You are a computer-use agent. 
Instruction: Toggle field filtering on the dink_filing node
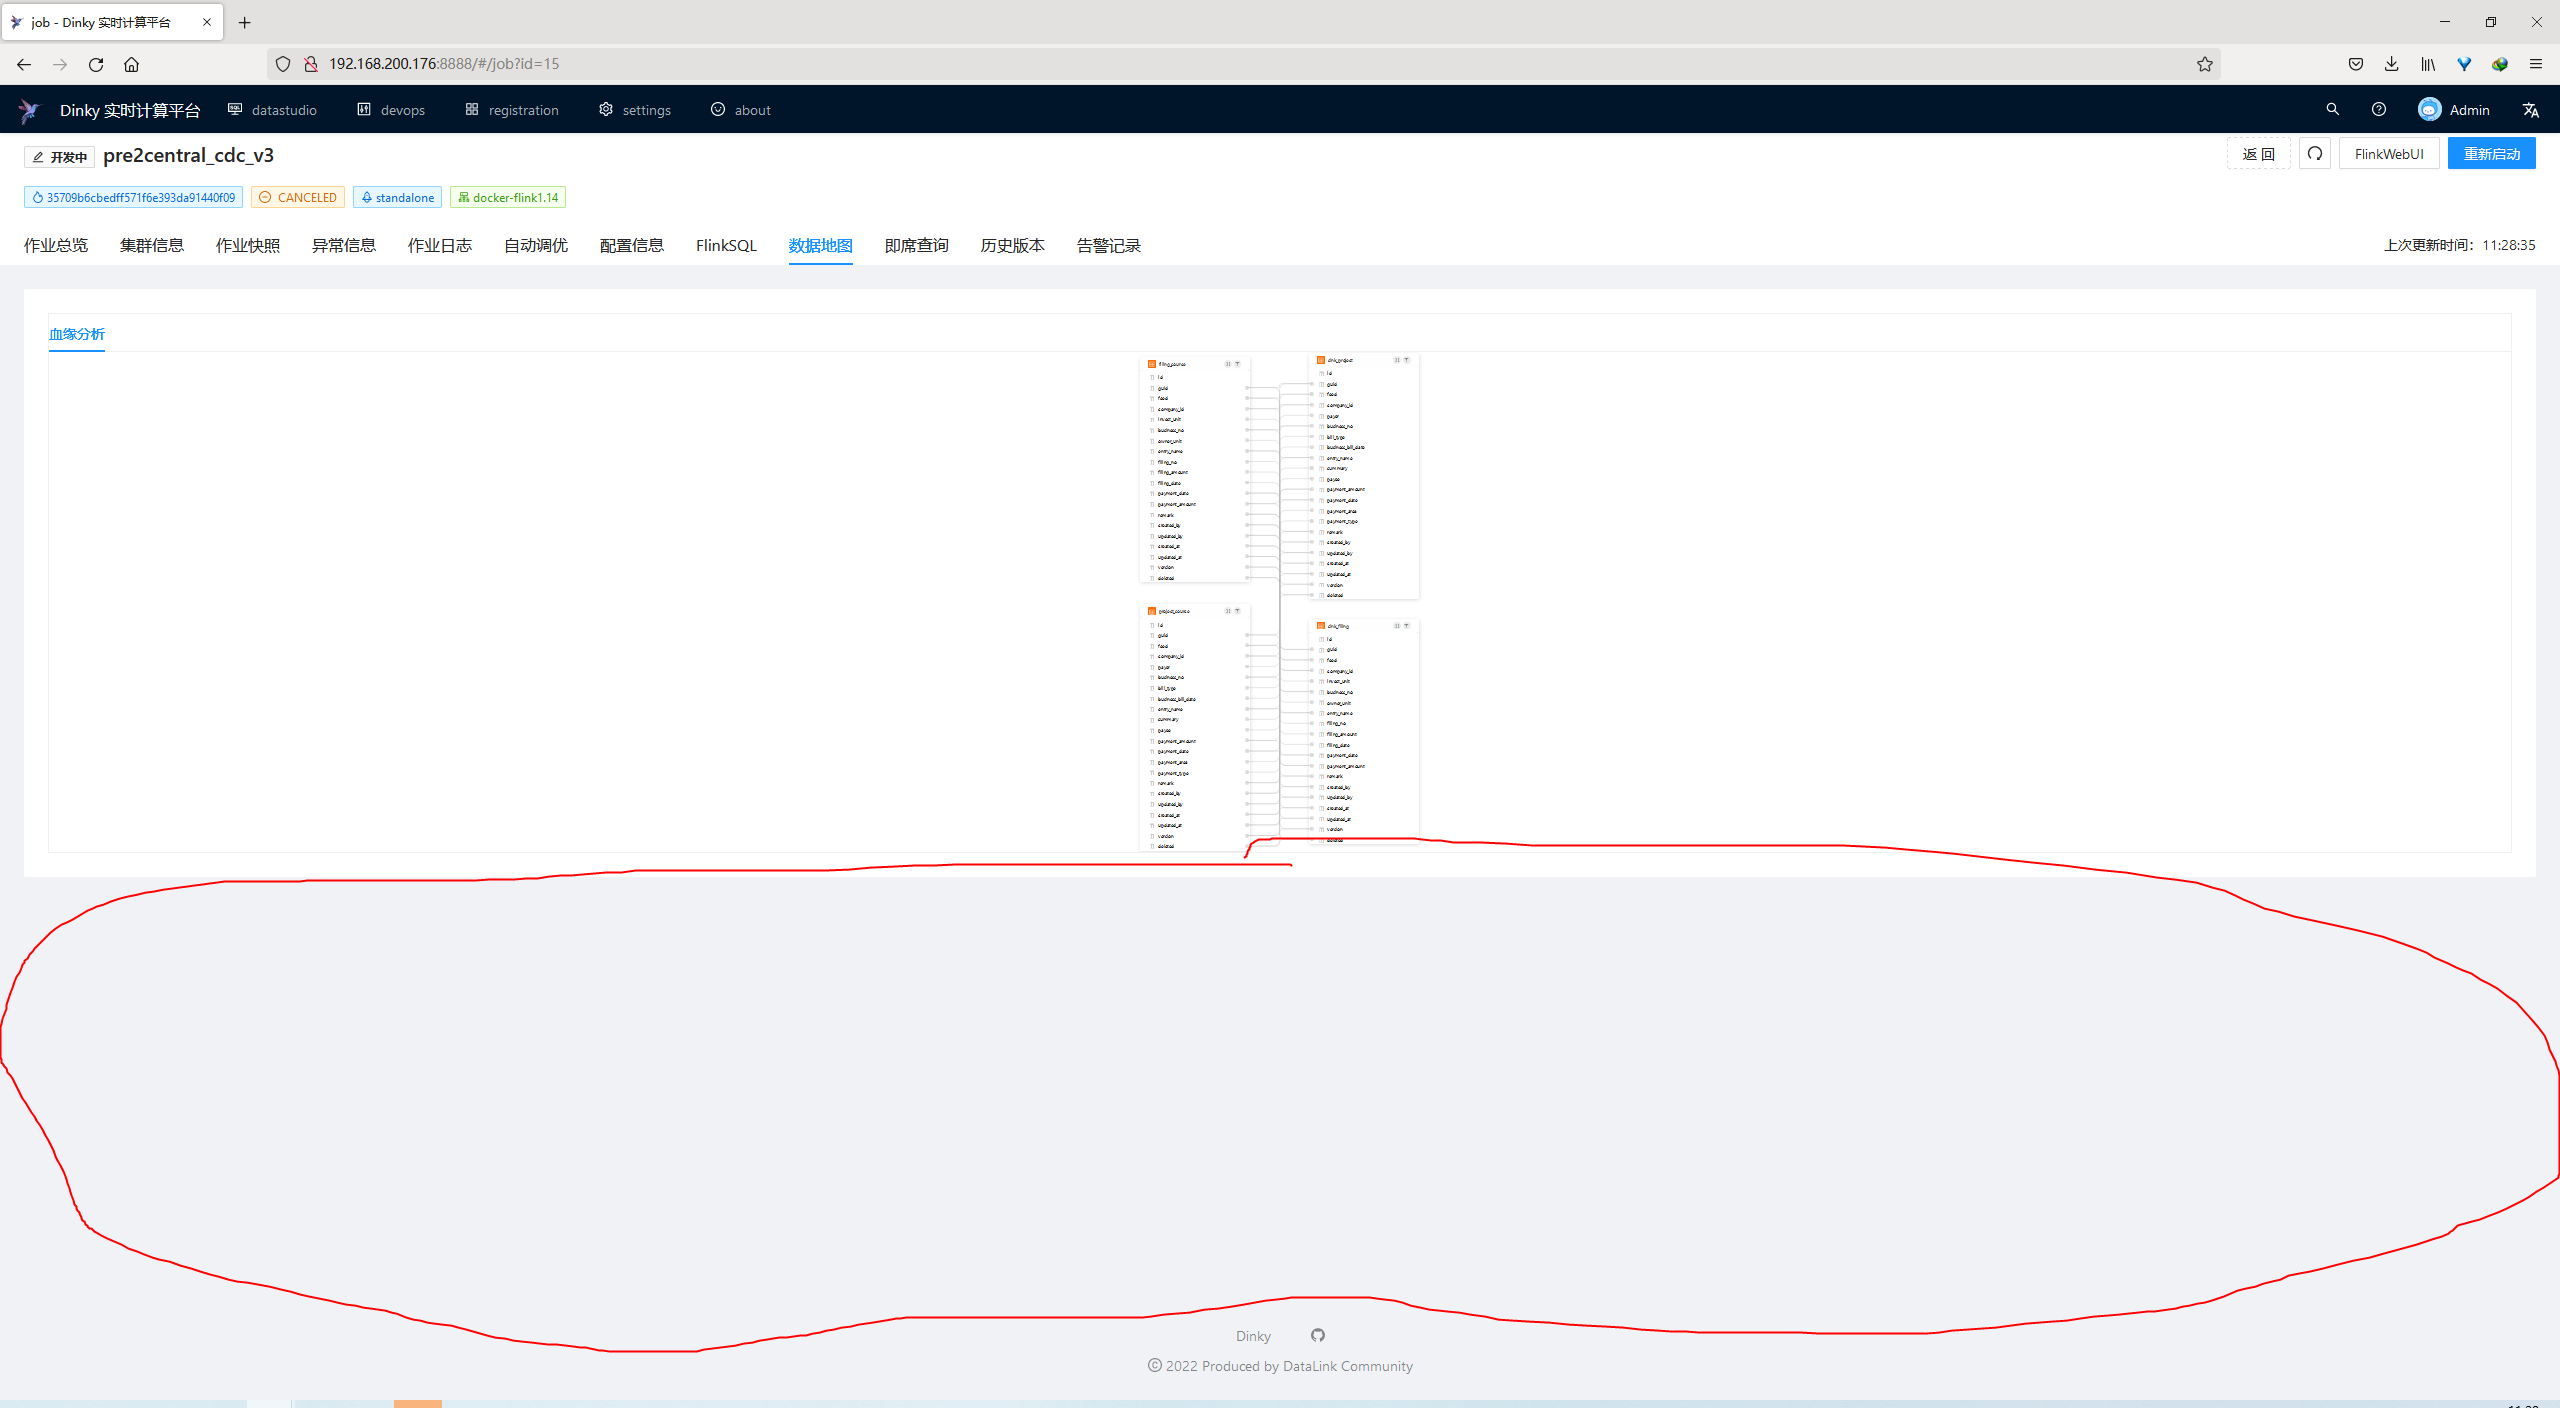tap(1407, 626)
